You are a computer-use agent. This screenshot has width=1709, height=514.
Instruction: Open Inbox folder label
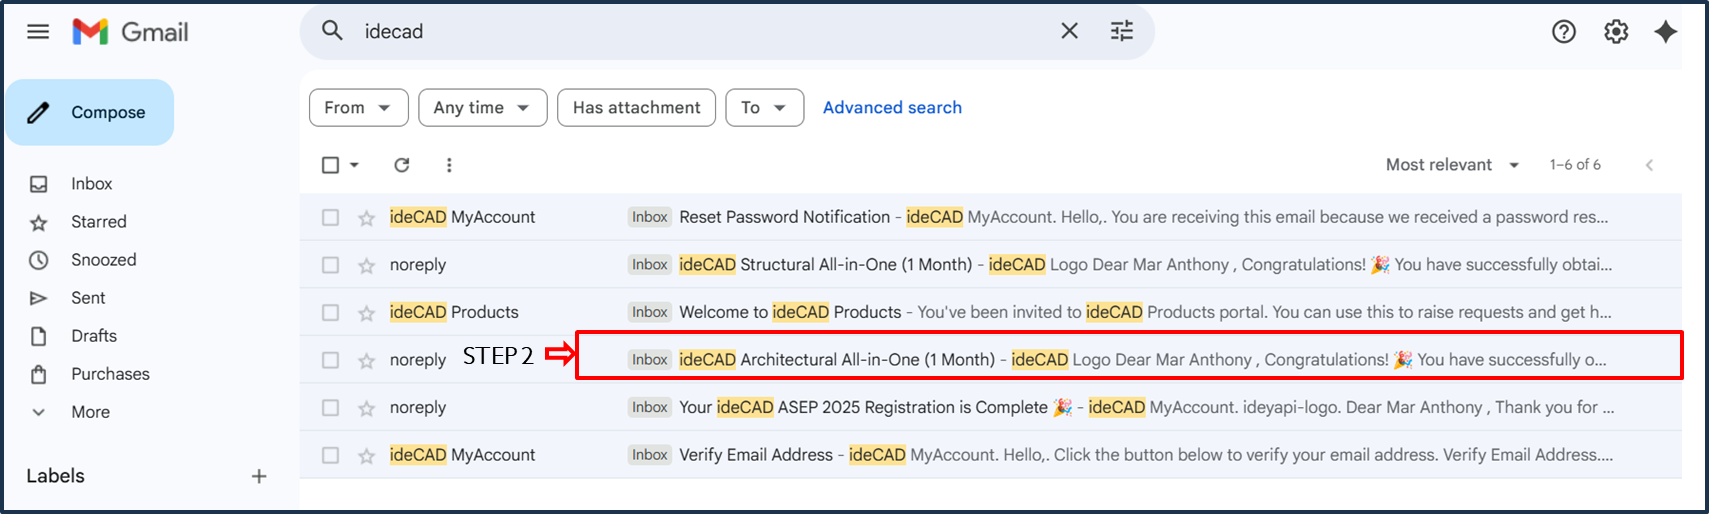[x=92, y=184]
